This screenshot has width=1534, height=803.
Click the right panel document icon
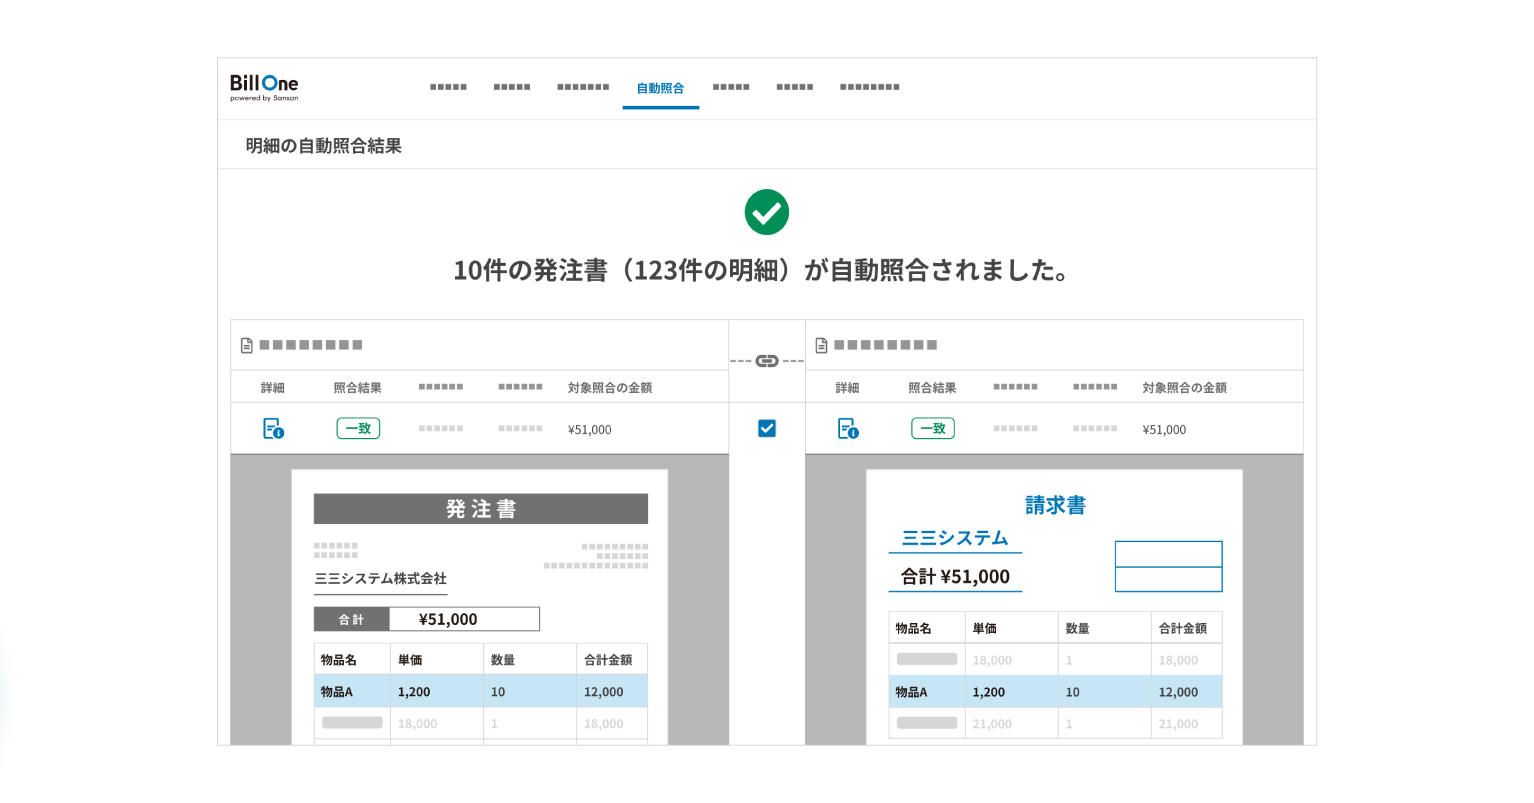(822, 345)
